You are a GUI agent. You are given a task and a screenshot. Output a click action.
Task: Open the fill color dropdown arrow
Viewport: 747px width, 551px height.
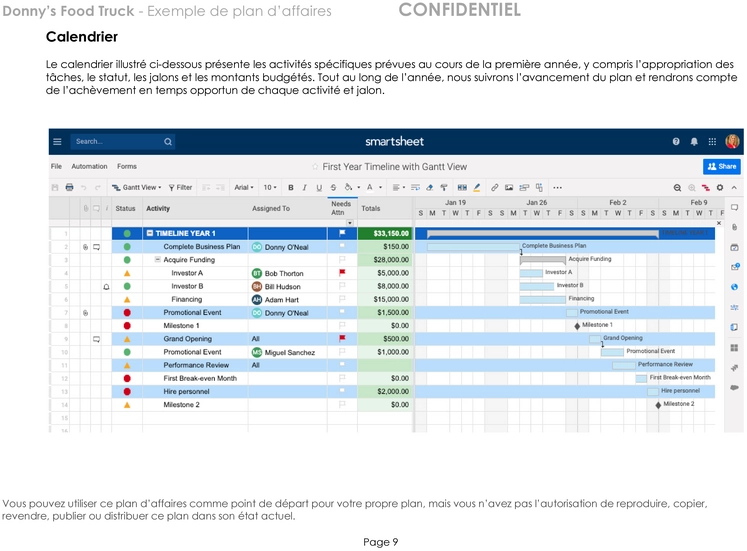[x=358, y=188]
